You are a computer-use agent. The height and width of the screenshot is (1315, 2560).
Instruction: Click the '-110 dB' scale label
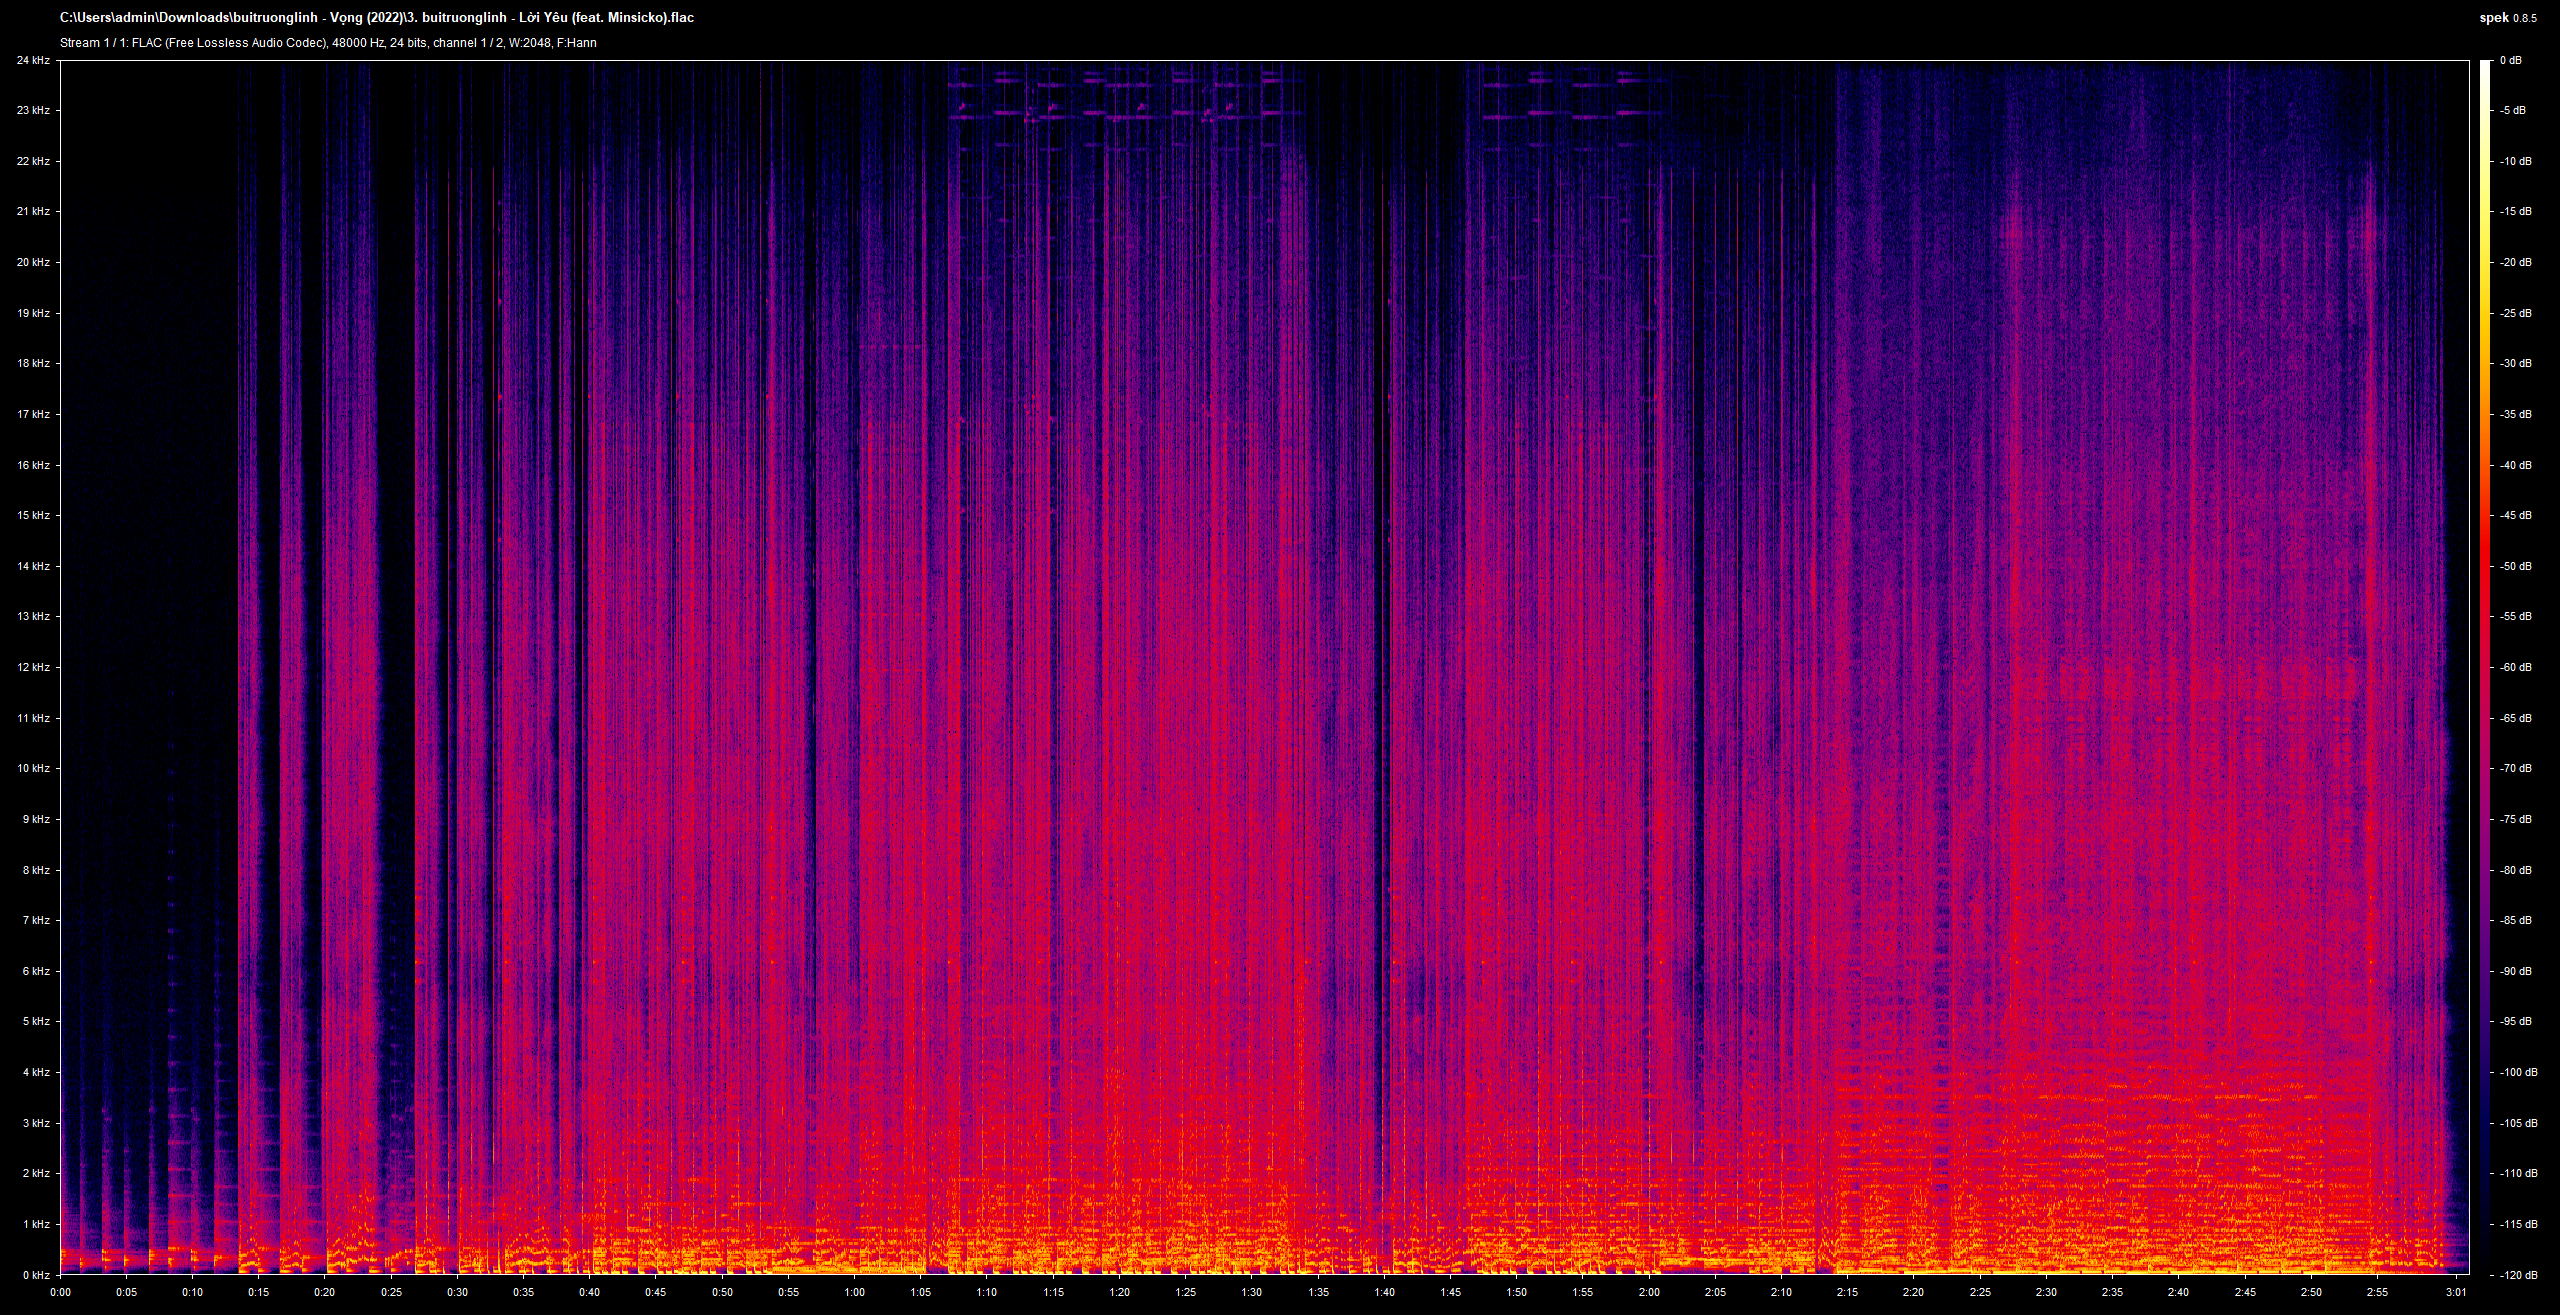[2519, 1174]
